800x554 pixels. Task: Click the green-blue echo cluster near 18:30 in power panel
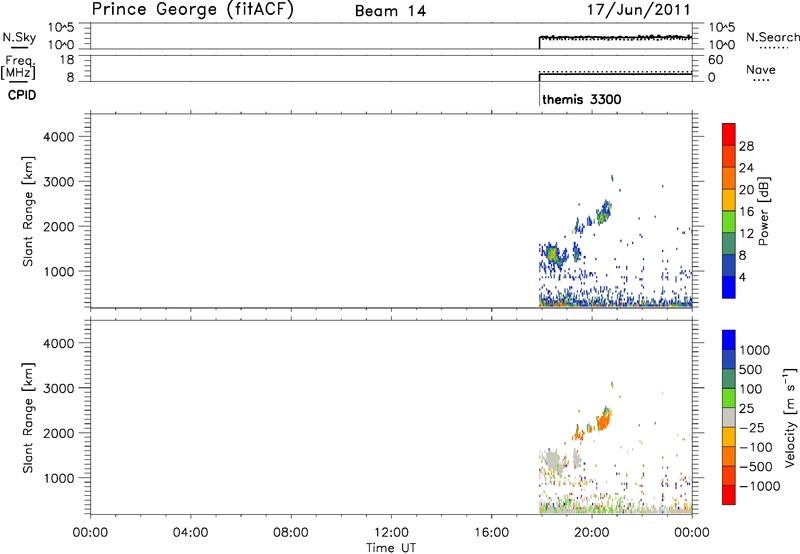coord(553,254)
